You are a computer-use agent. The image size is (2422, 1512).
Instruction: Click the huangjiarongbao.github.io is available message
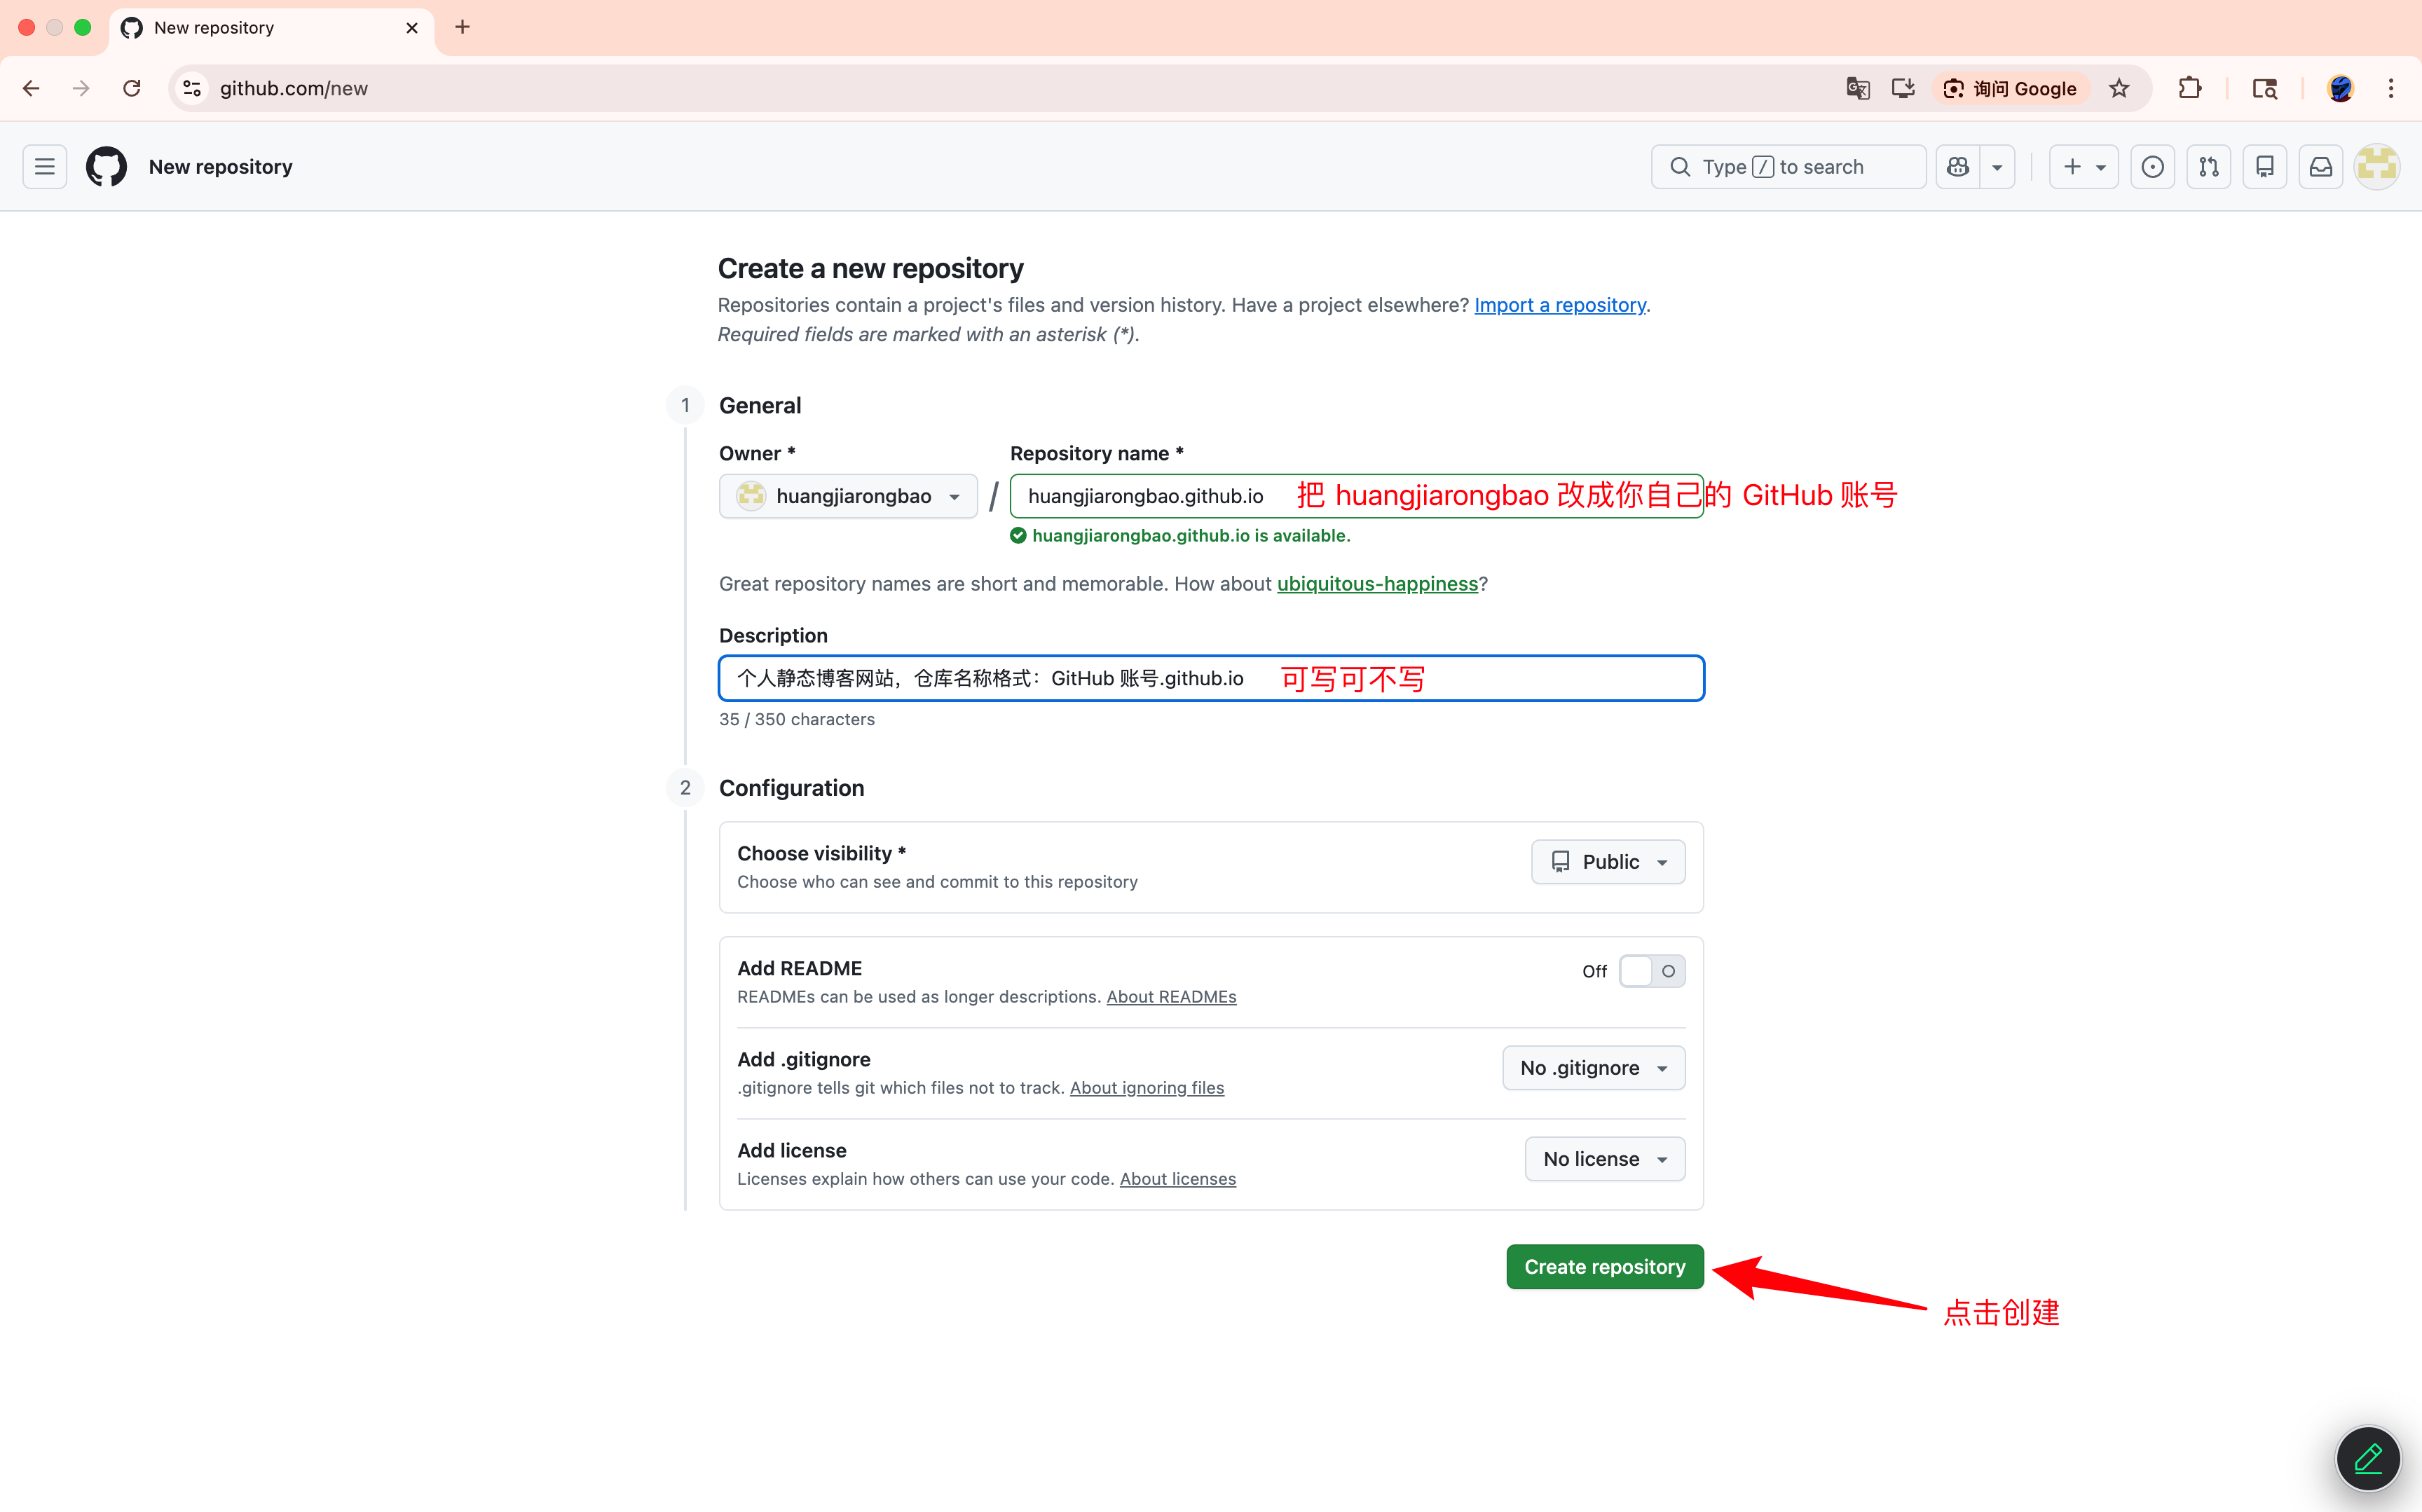[x=1191, y=536]
